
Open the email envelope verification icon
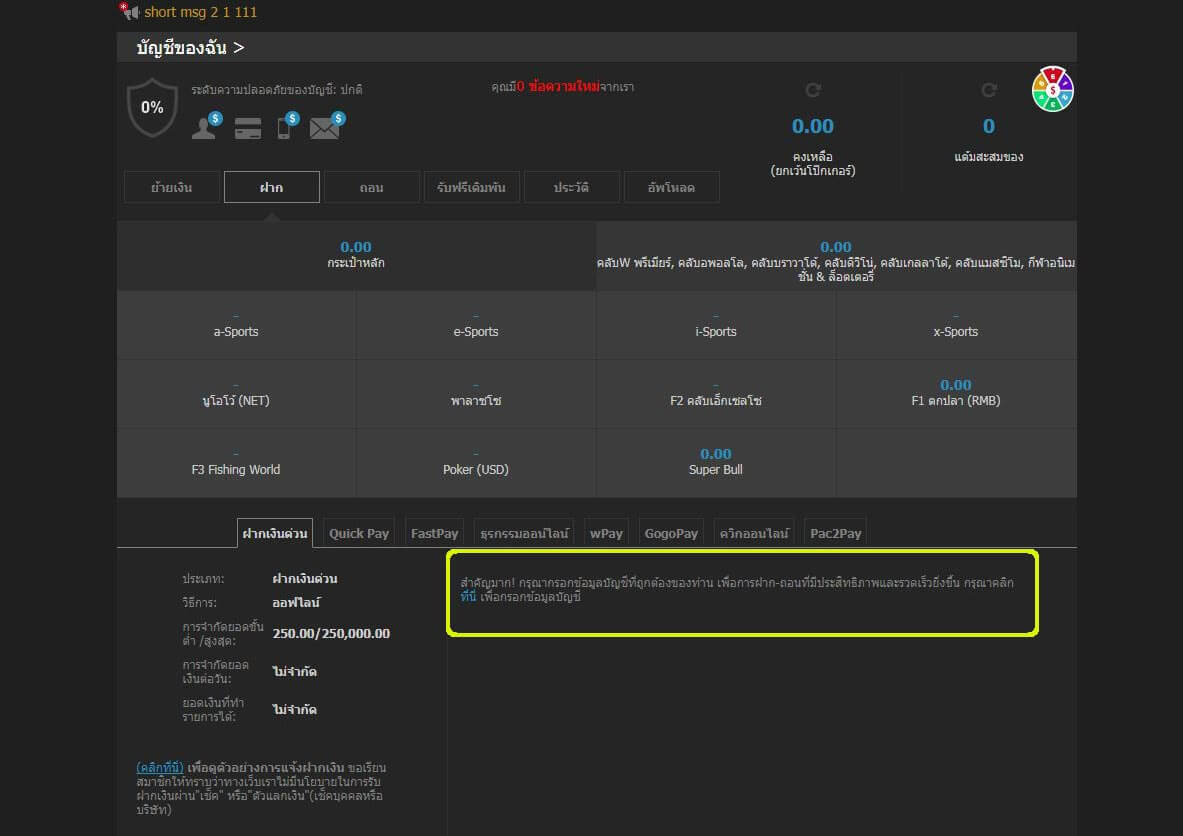pos(327,126)
